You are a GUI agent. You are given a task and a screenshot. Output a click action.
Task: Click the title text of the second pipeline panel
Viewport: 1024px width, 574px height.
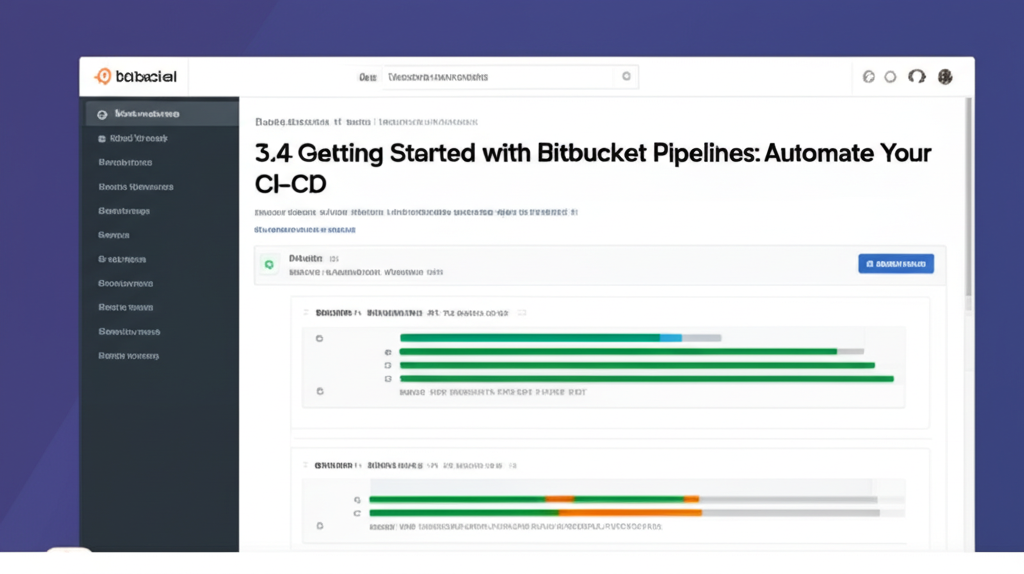coord(409,466)
